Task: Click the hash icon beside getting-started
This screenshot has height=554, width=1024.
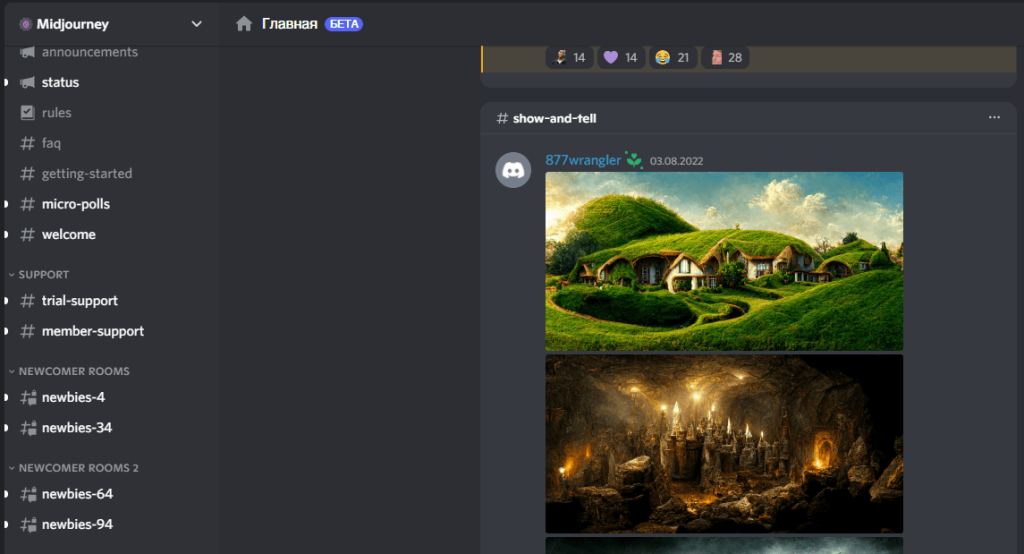Action: 28,174
